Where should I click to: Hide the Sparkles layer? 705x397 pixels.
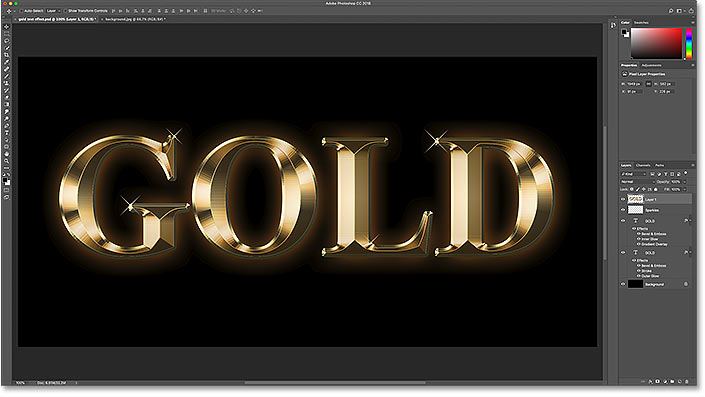tap(623, 210)
